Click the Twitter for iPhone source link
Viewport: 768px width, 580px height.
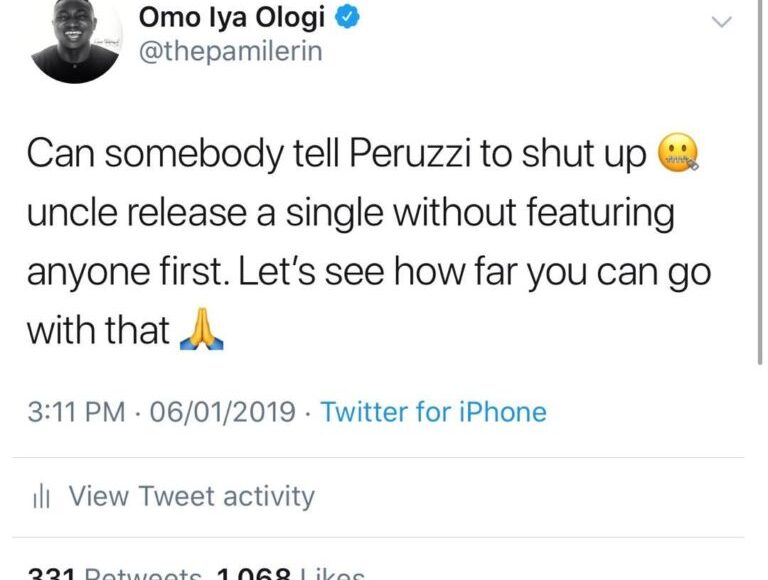433,412
